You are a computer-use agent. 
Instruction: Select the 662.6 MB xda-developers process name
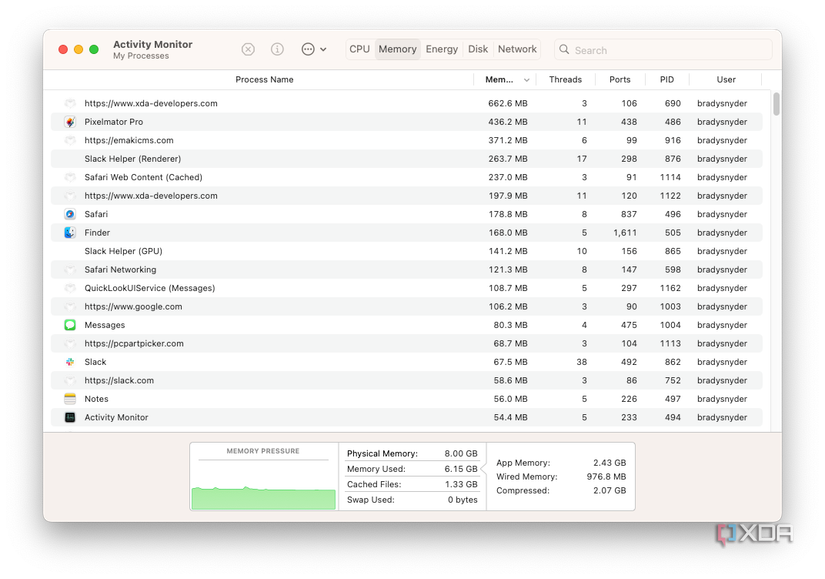[151, 104]
